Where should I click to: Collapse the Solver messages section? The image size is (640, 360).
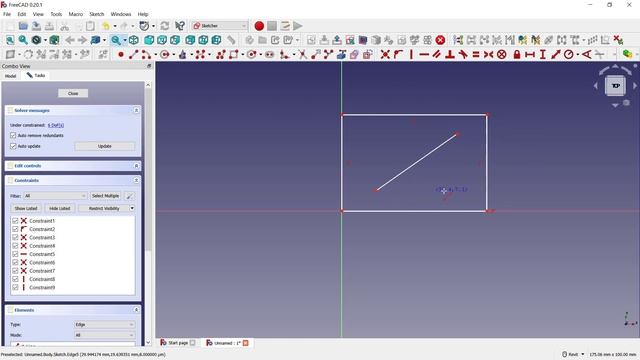click(x=136, y=110)
